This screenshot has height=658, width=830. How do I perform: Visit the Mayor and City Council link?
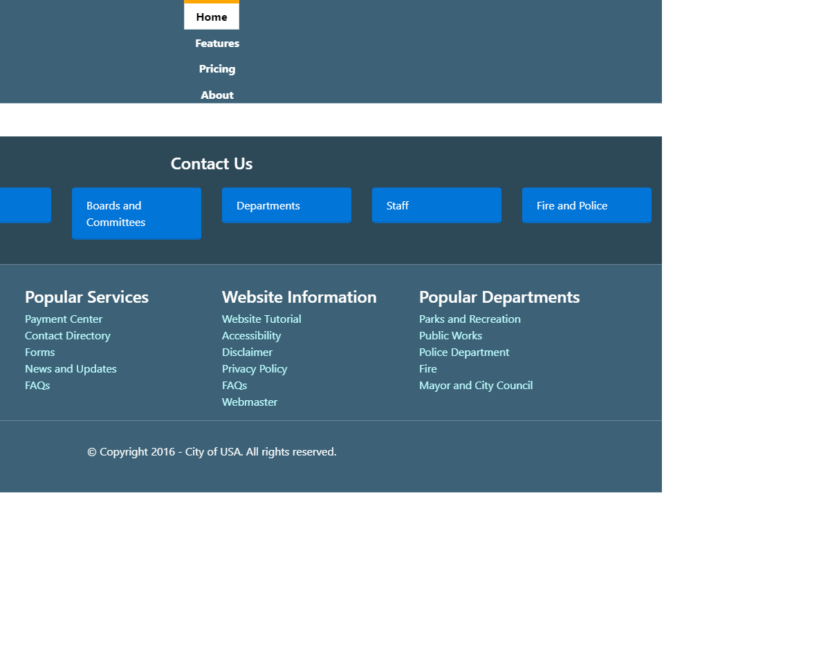pyautogui.click(x=476, y=385)
